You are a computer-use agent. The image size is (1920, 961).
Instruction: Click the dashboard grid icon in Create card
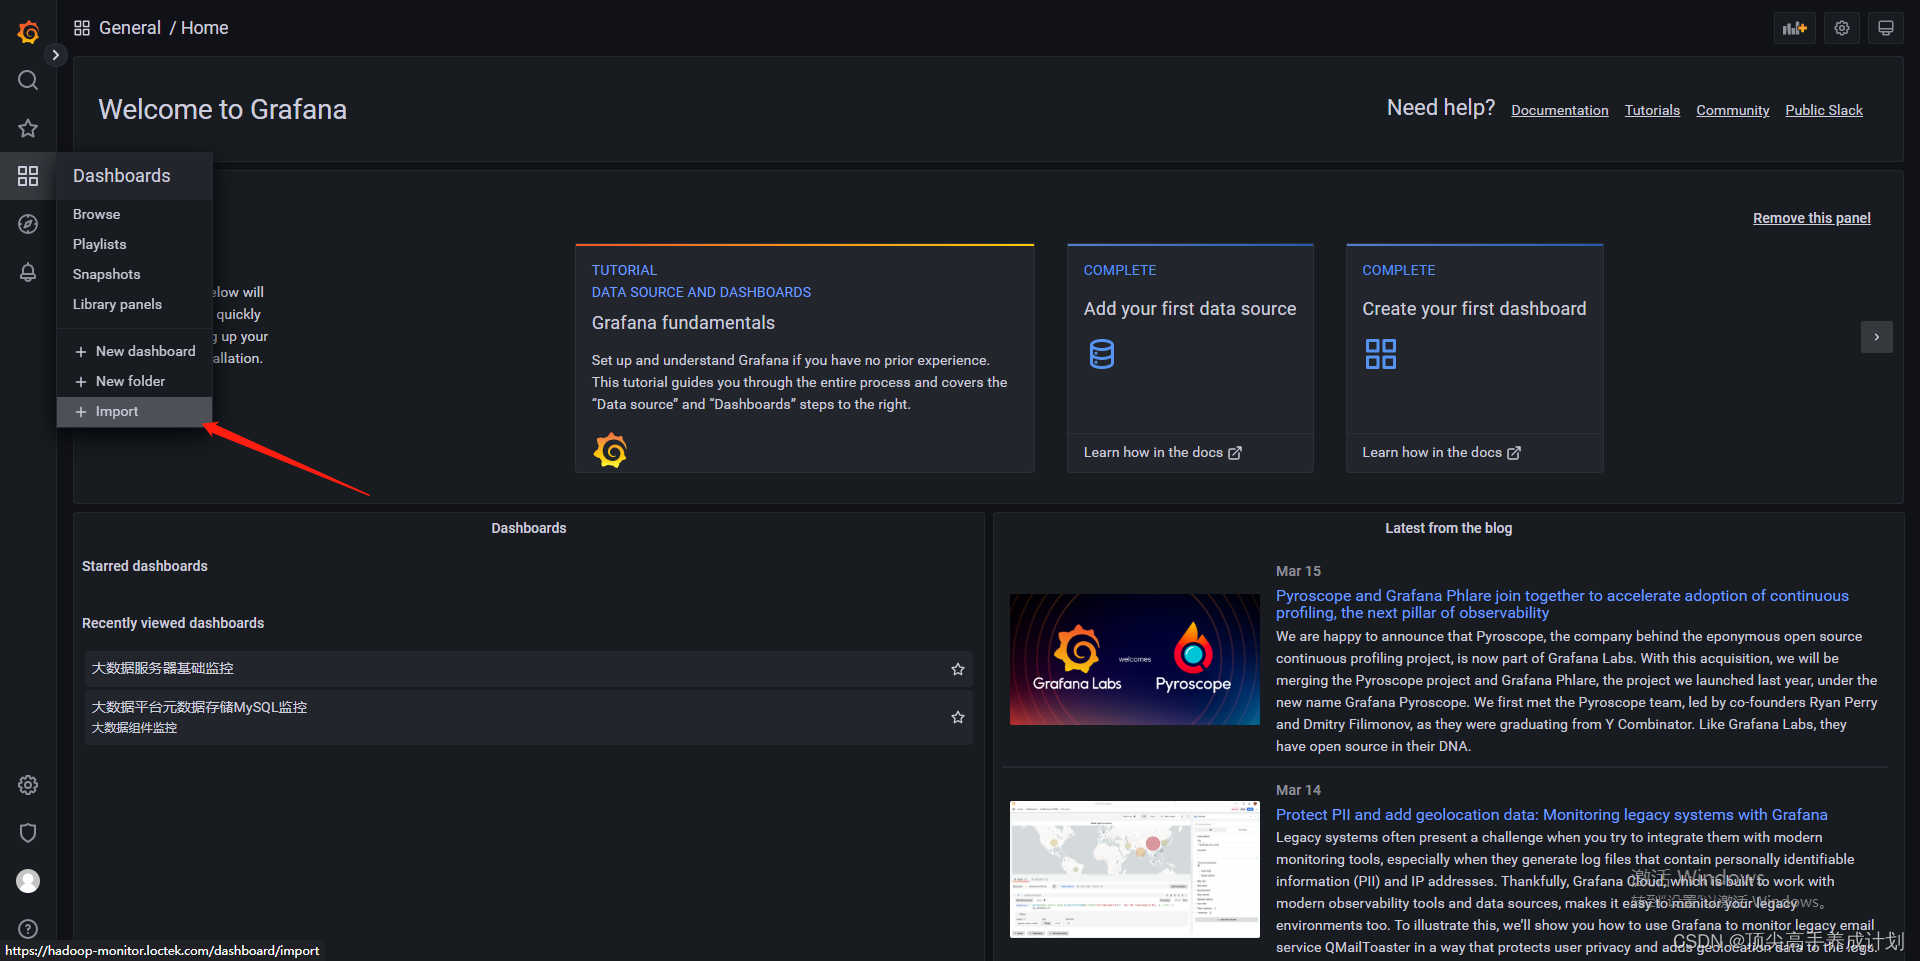(1381, 354)
